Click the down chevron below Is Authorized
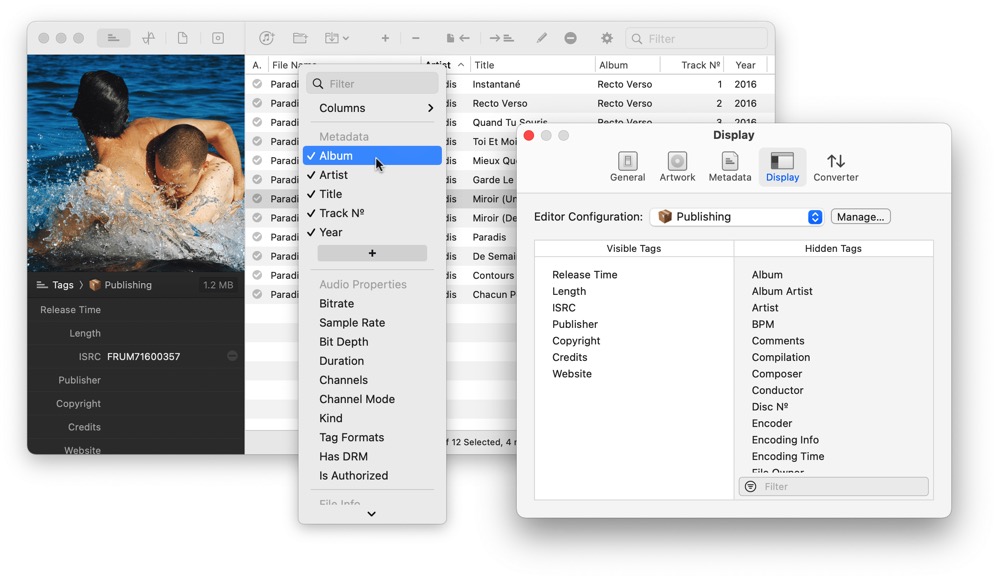This screenshot has width=999, height=578. (371, 513)
